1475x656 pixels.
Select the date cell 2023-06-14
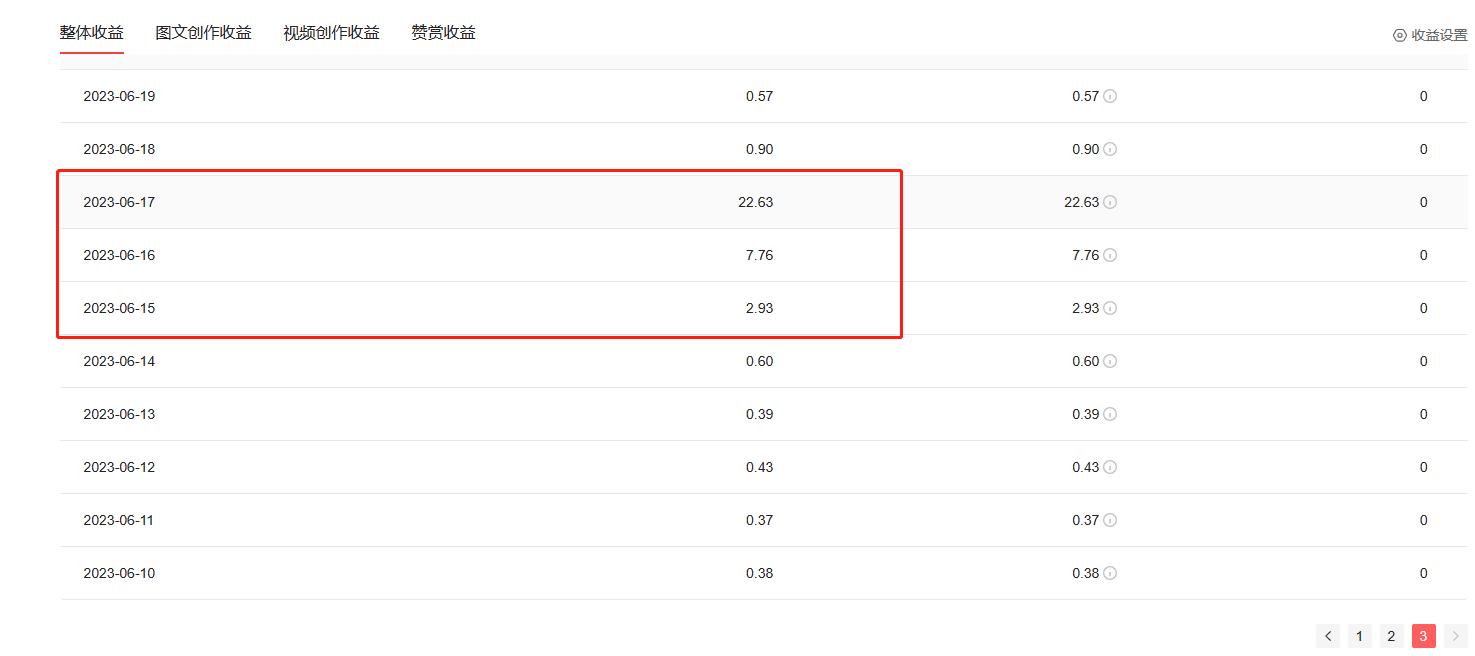(119, 361)
